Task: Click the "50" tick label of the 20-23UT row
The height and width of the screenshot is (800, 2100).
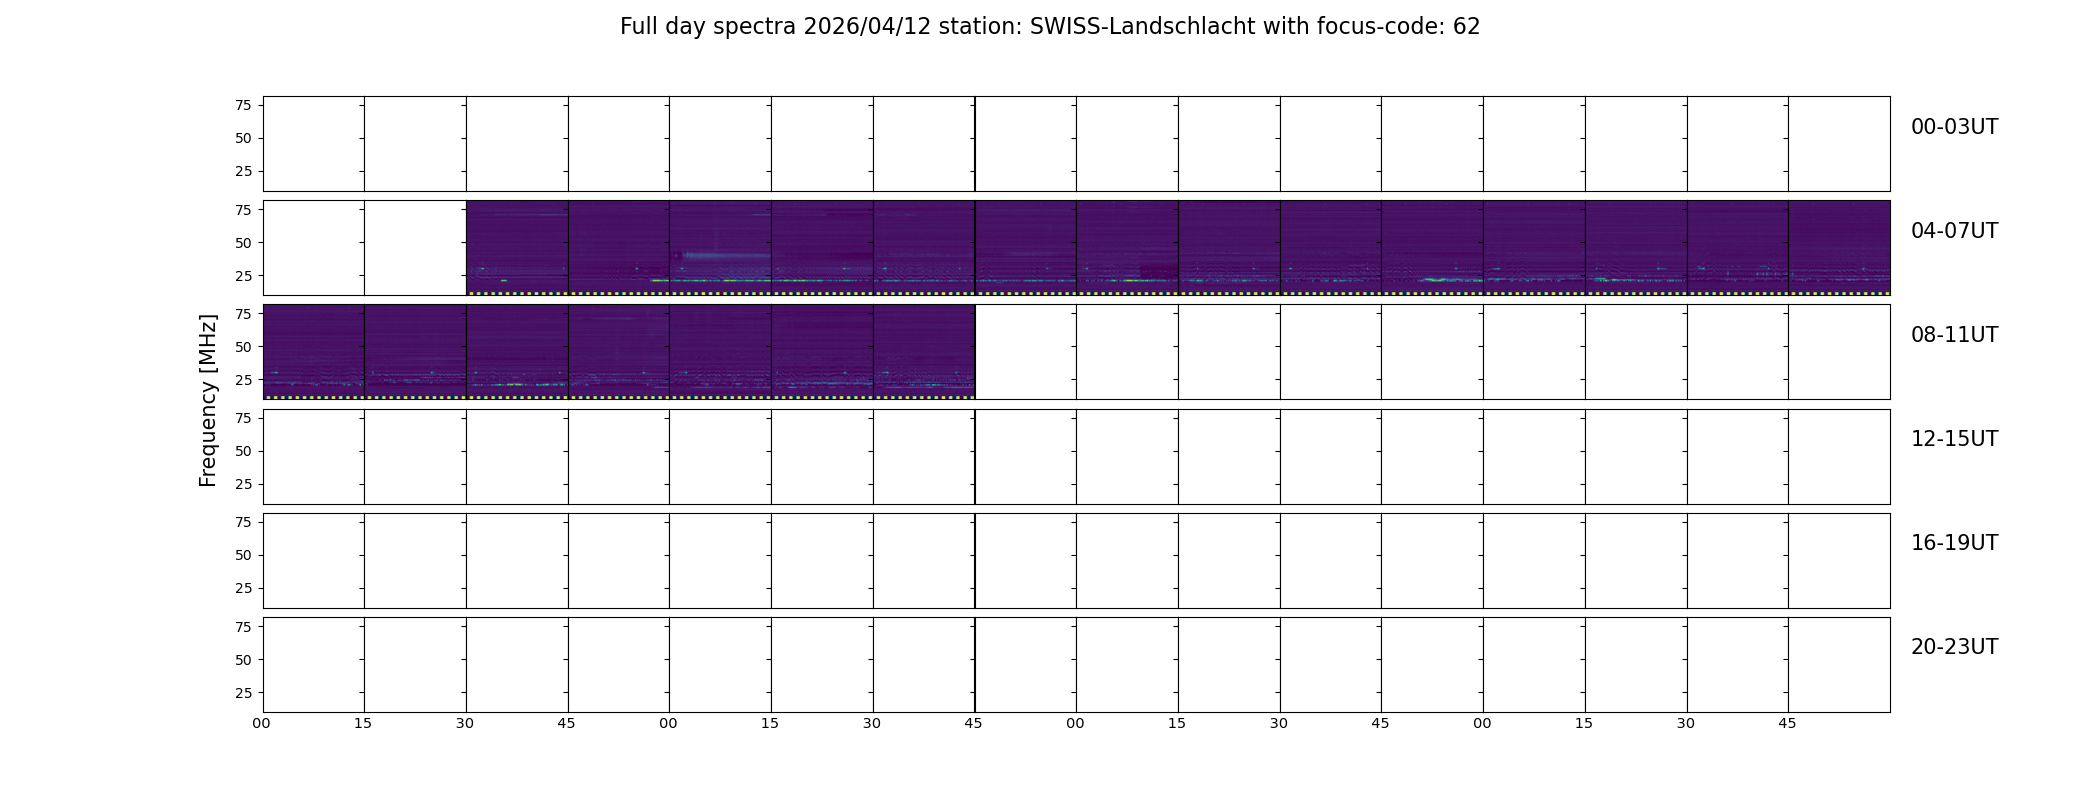Action: (x=243, y=659)
